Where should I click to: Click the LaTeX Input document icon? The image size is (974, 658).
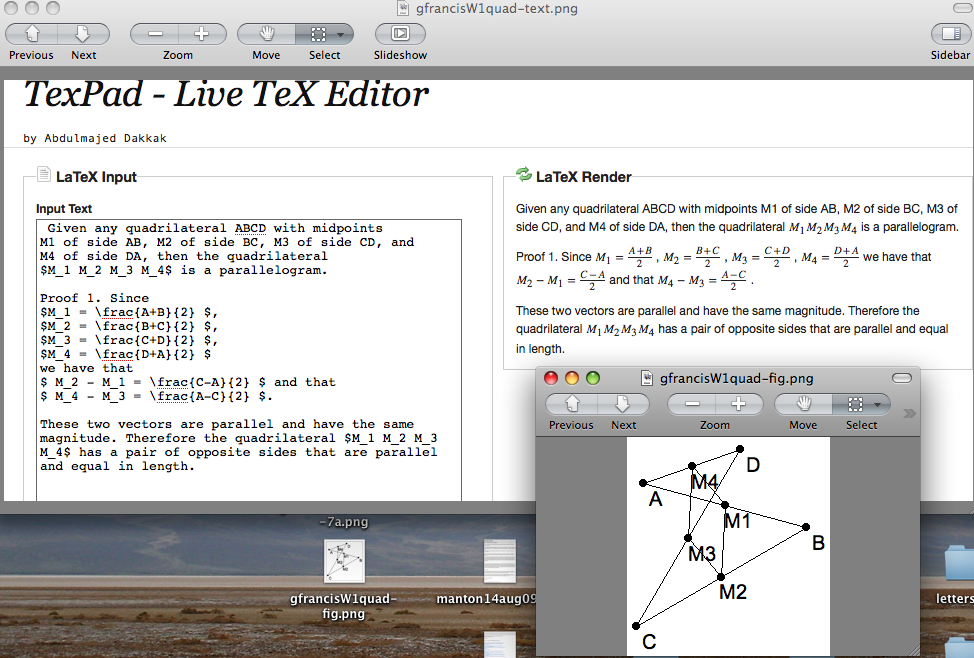[44, 176]
